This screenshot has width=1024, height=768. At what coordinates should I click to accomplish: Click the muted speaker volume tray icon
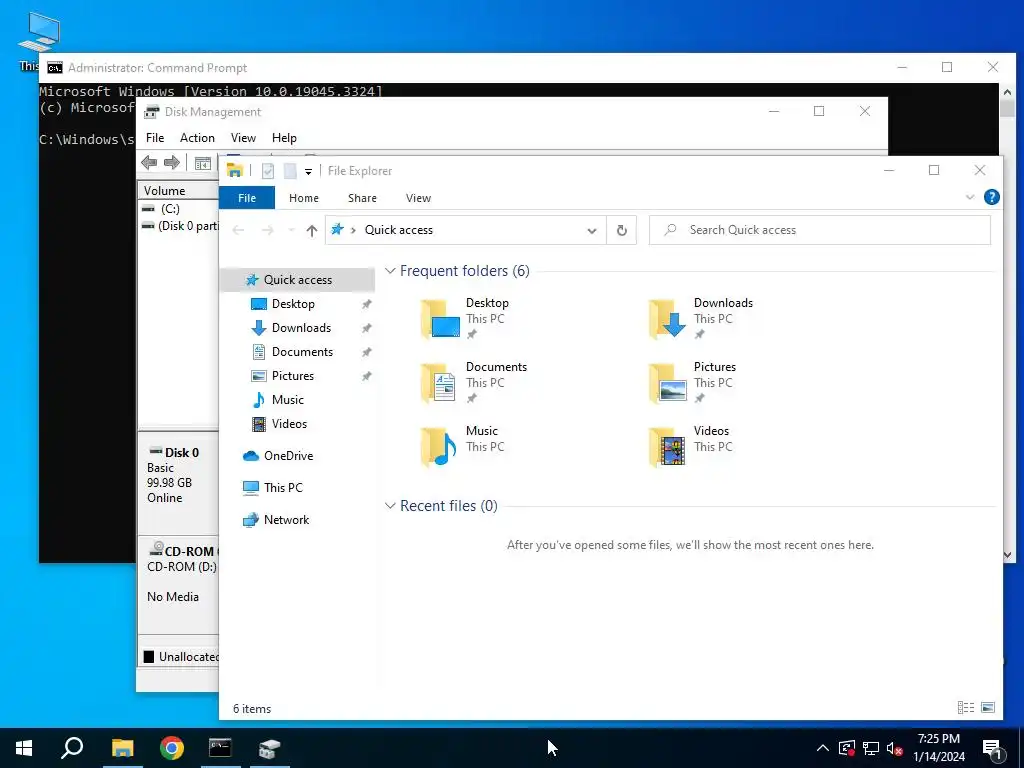click(x=894, y=748)
